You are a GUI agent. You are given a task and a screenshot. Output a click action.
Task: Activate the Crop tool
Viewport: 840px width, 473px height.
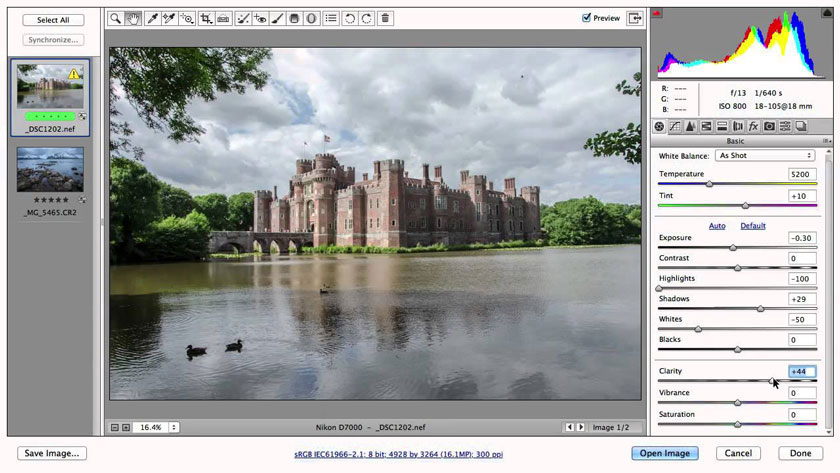click(x=205, y=18)
